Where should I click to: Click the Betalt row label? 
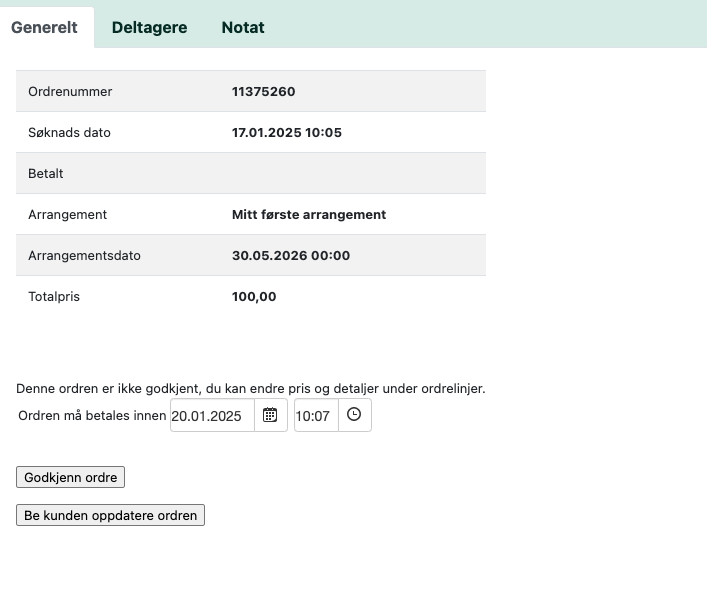[x=46, y=174]
